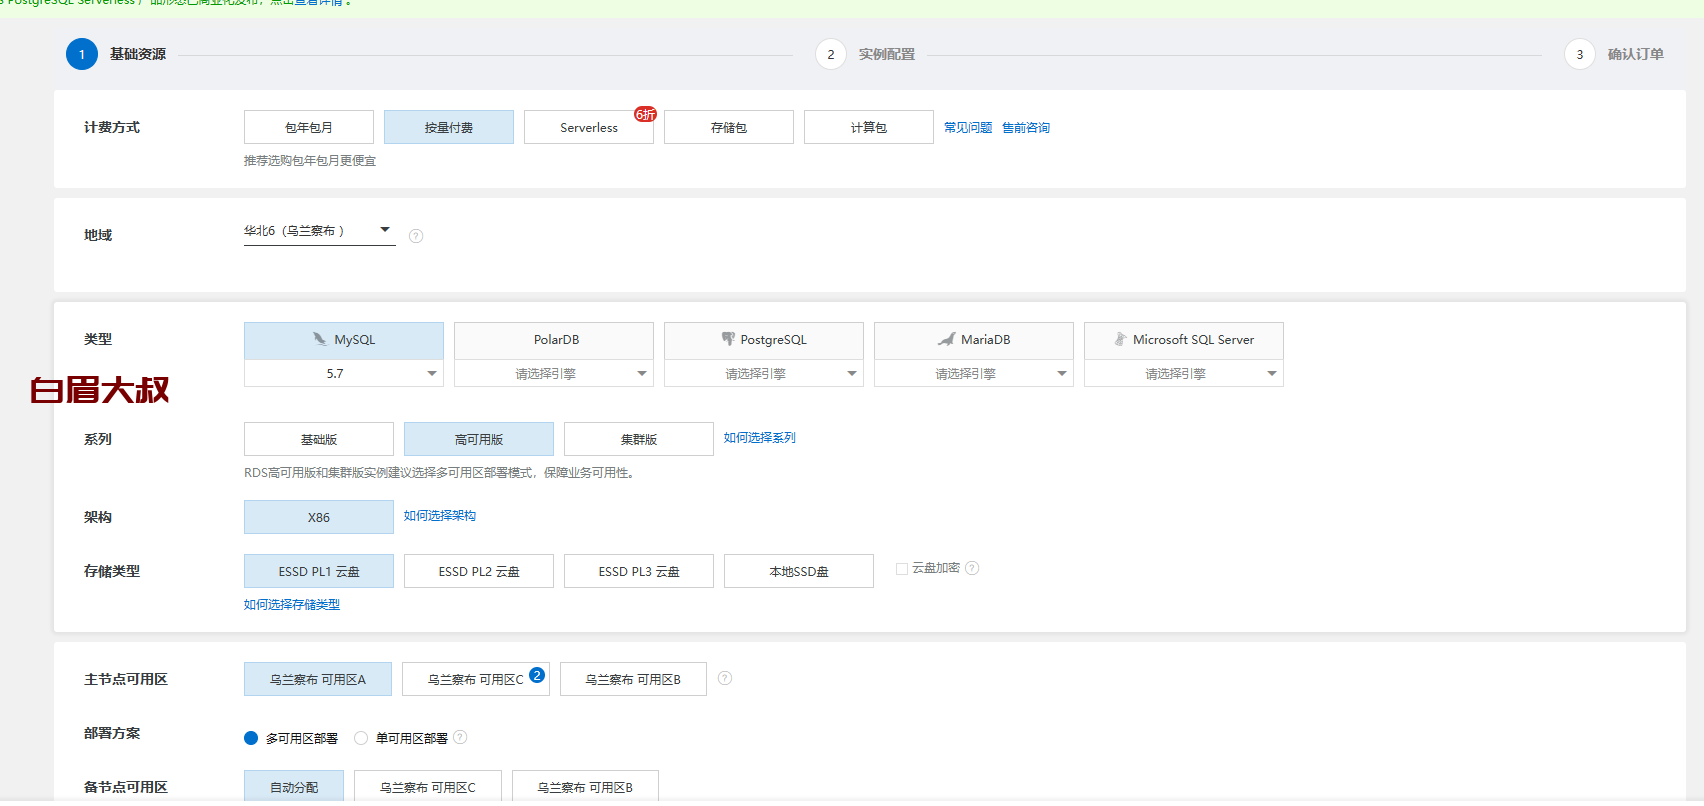
Task: Click the 确认订单 step label
Action: click(x=1636, y=54)
